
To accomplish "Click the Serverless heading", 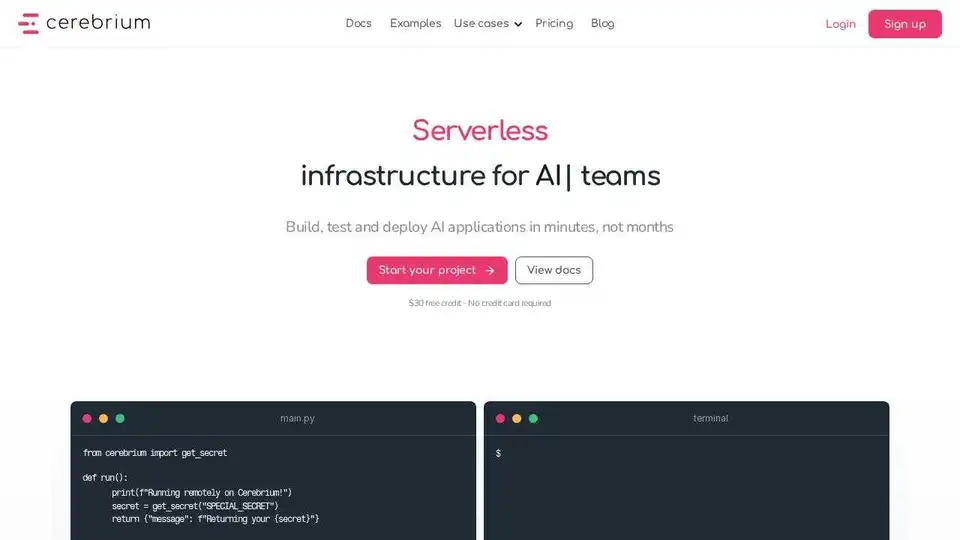I will [480, 130].
